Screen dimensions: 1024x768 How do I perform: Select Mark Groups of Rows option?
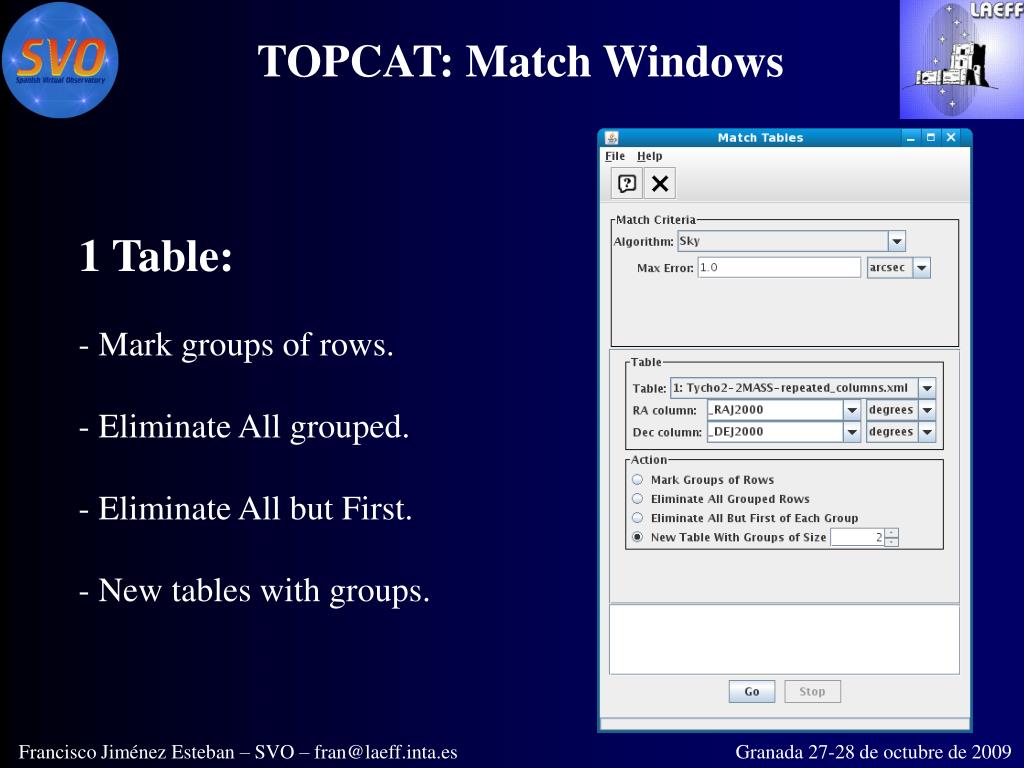click(637, 479)
